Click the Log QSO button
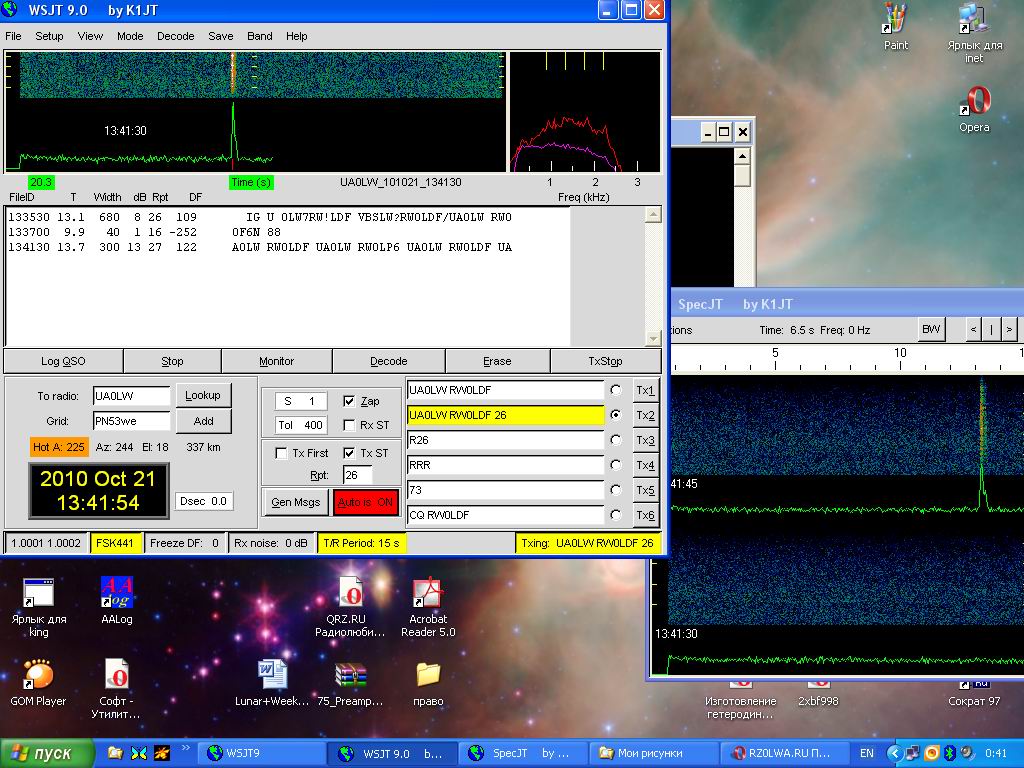 pyautogui.click(x=63, y=361)
